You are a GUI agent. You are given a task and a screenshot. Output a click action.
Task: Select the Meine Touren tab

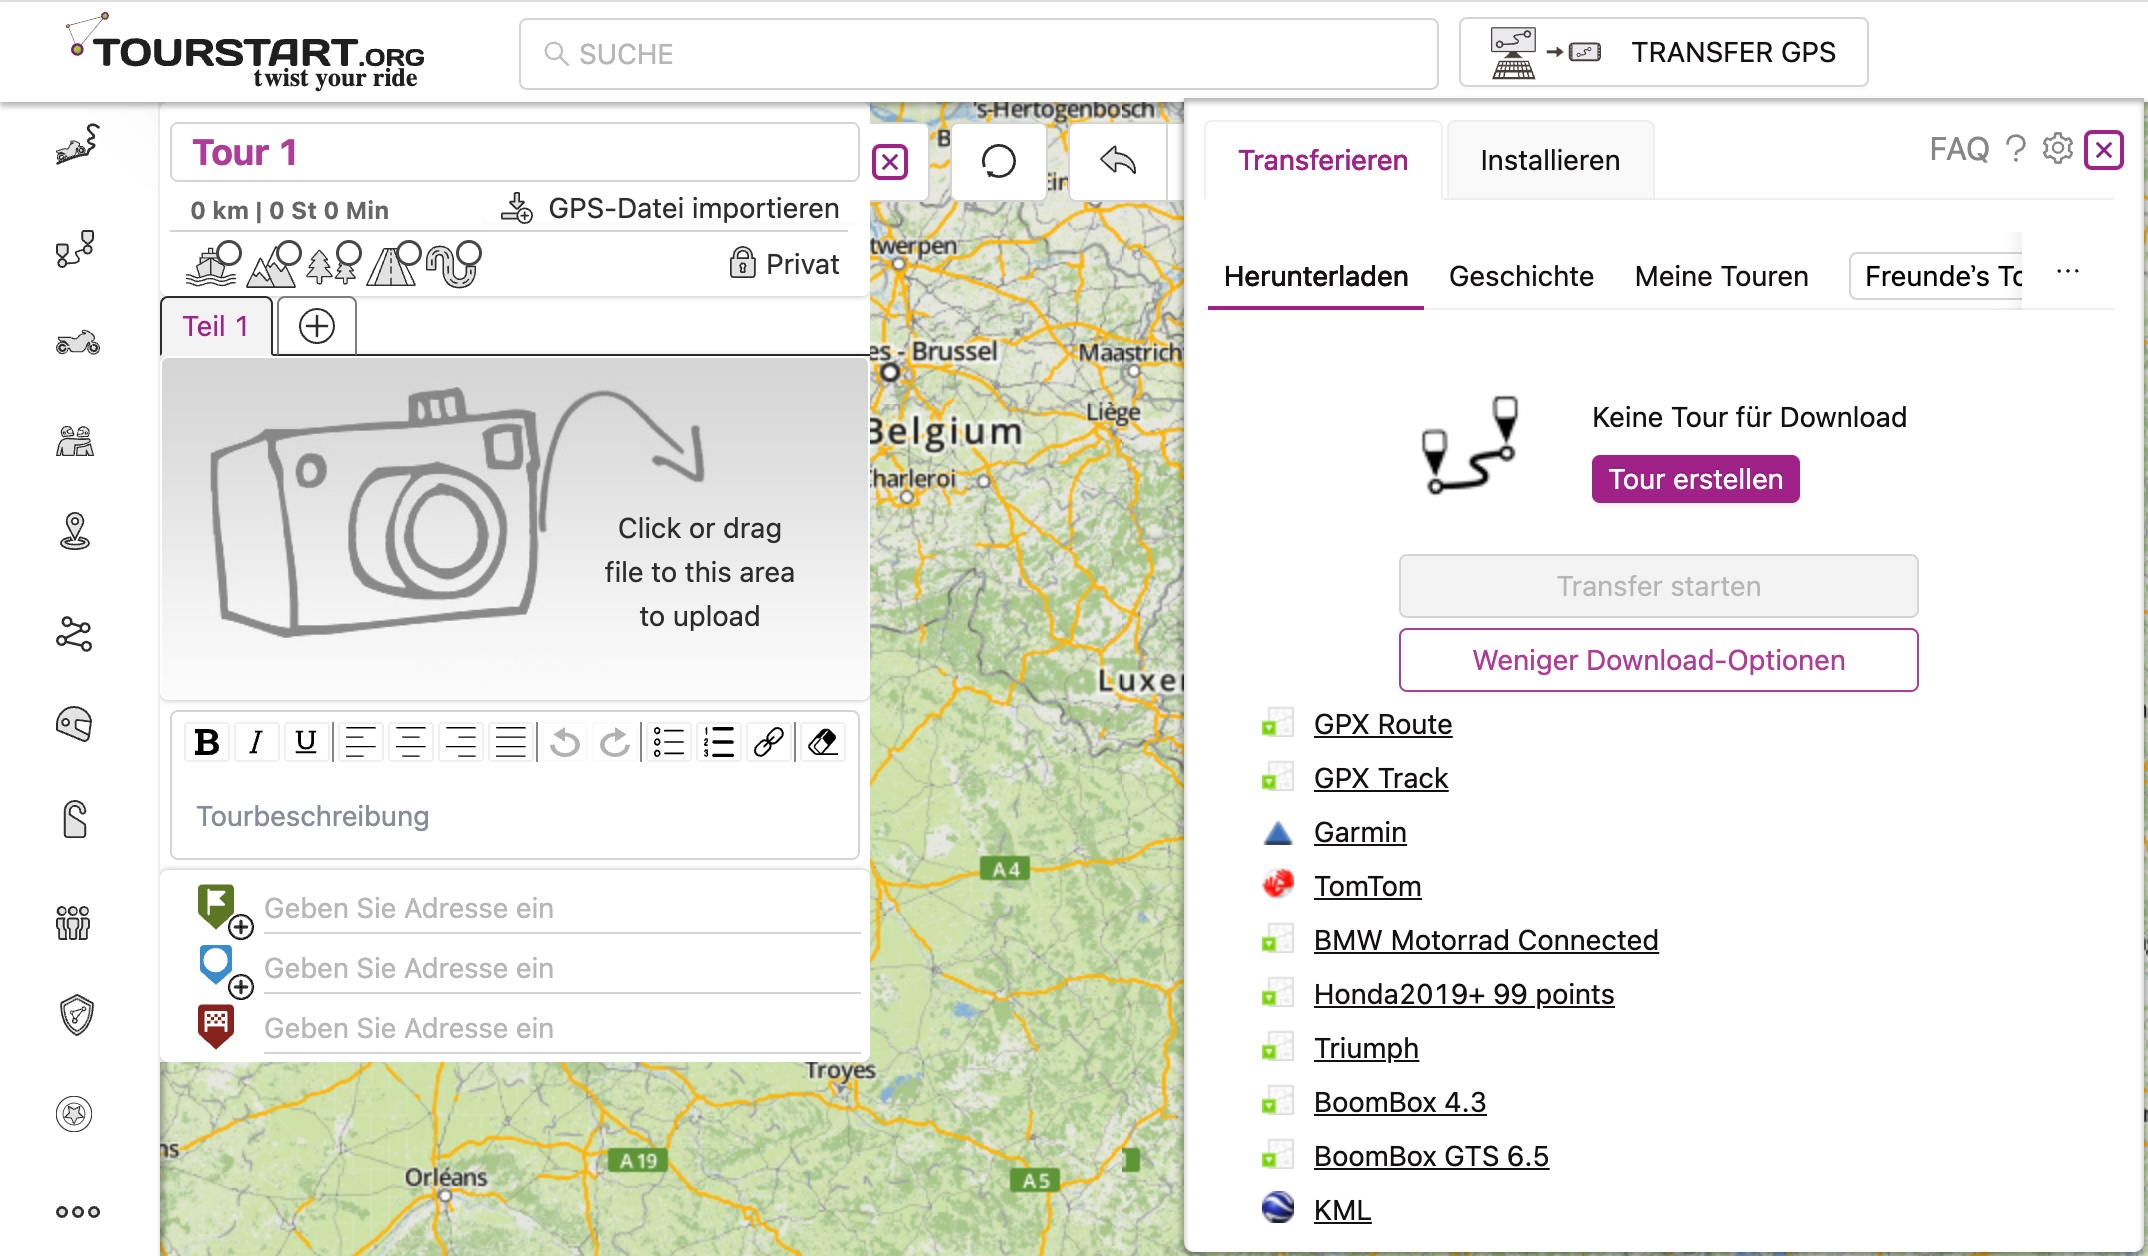1721,276
